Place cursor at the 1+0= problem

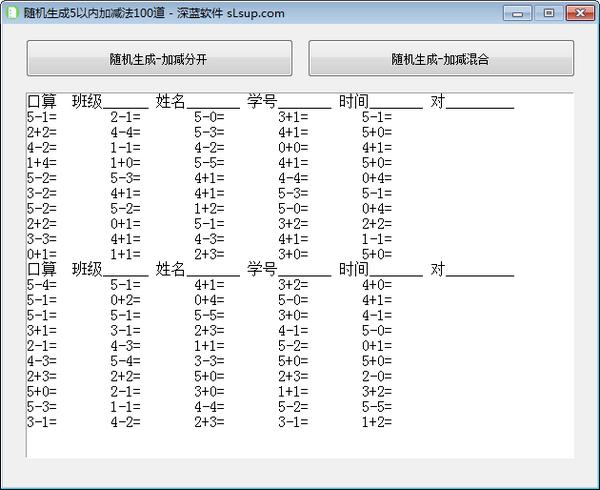point(125,162)
